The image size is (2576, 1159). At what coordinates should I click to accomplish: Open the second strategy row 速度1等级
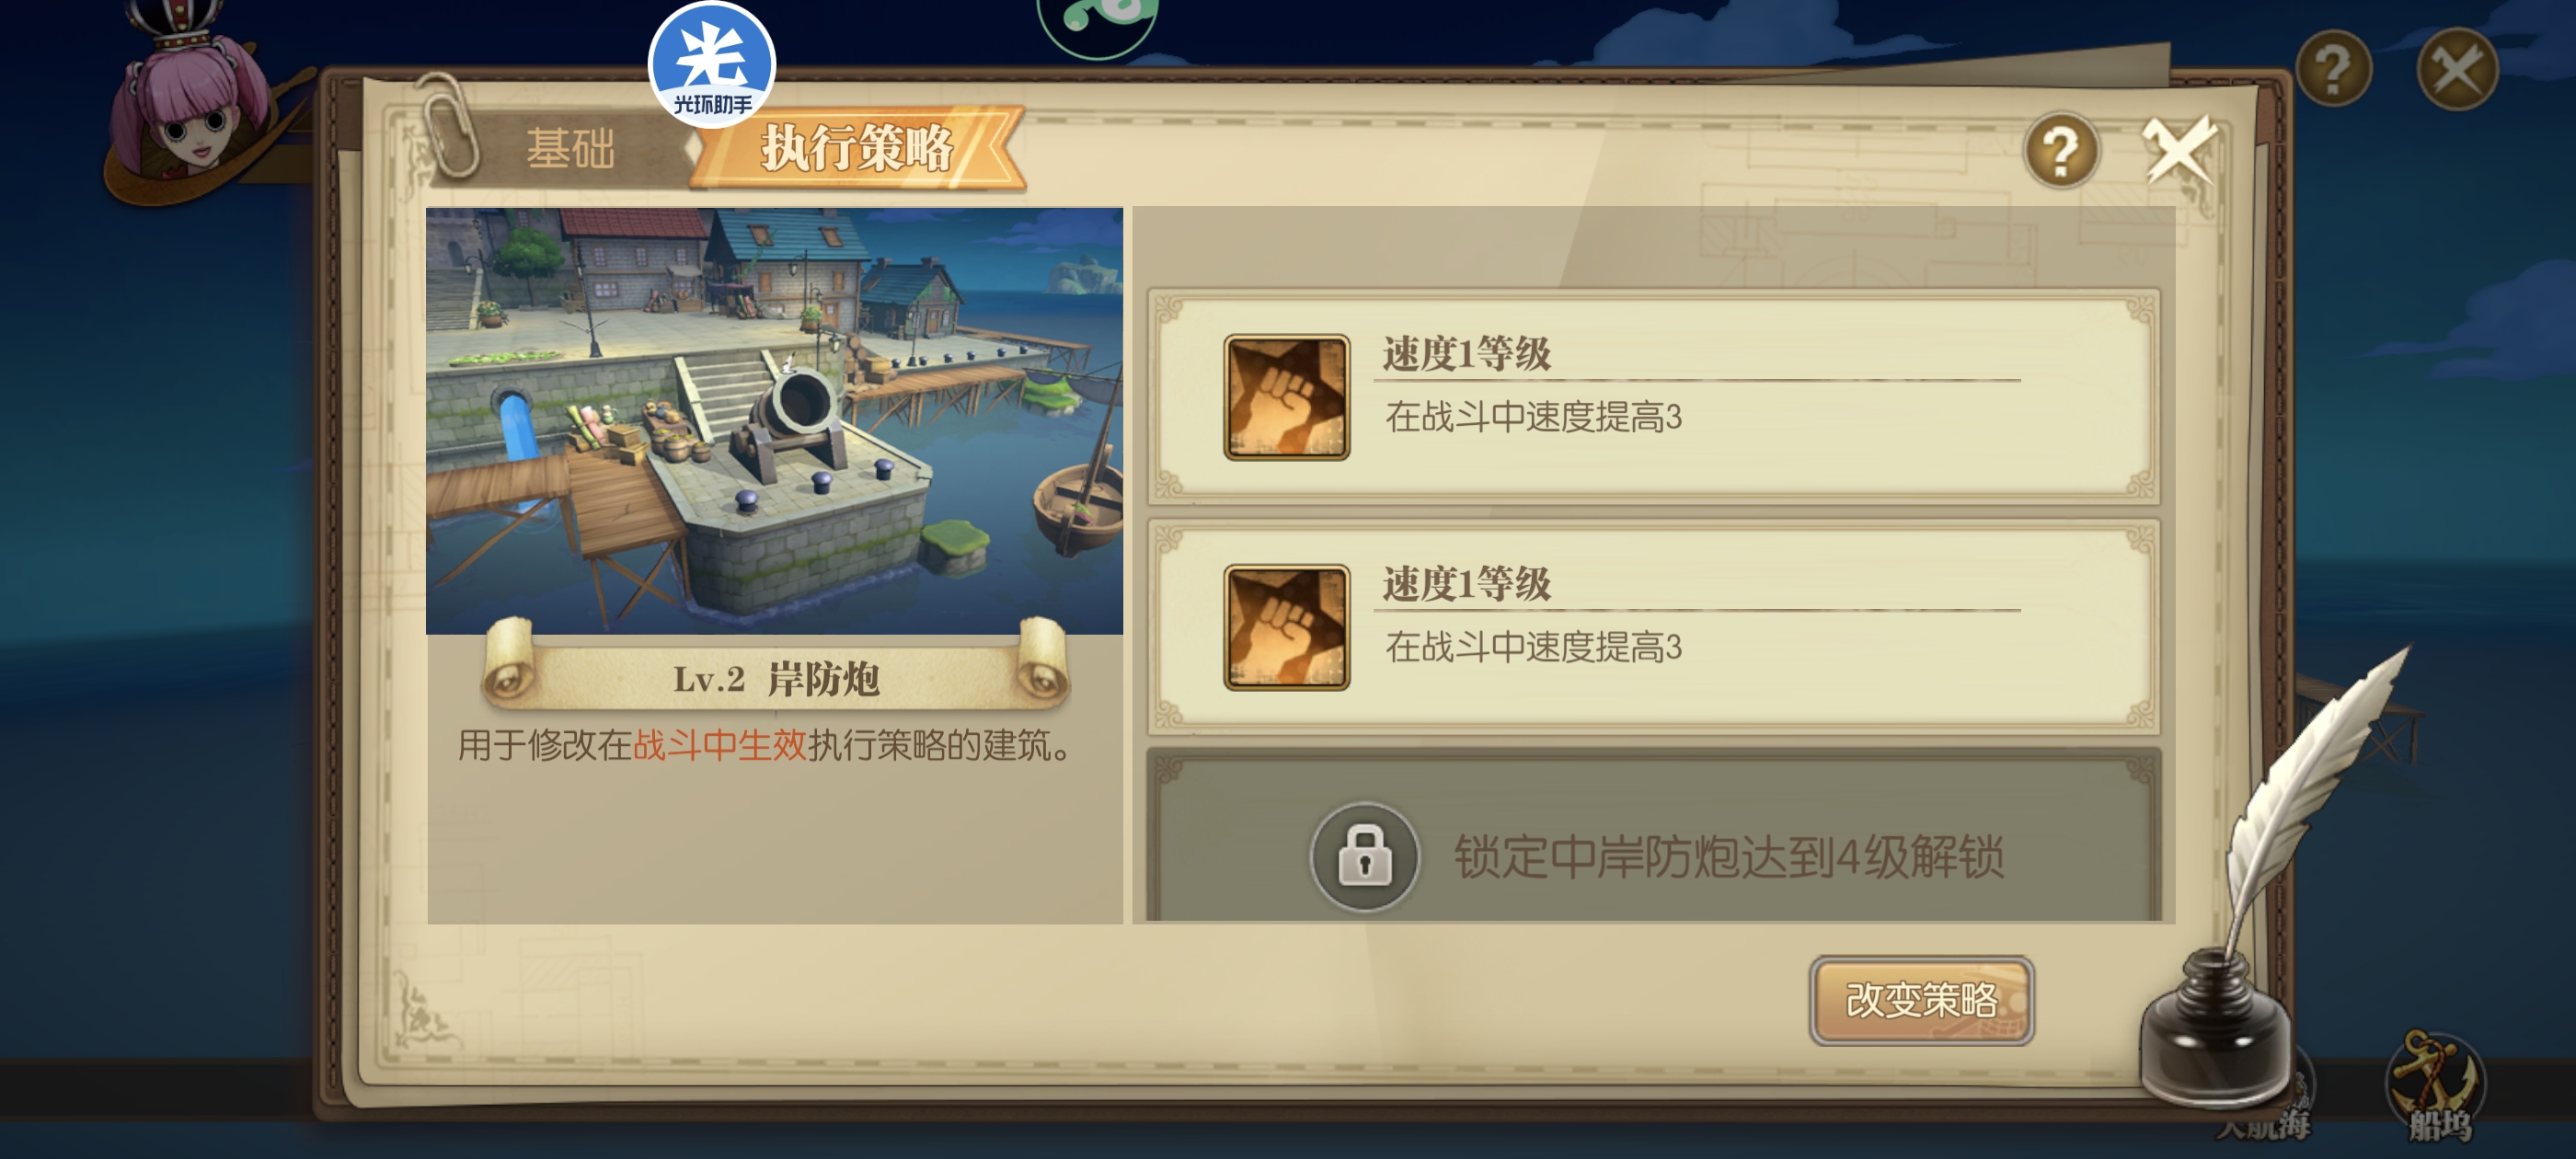[x=1653, y=627]
